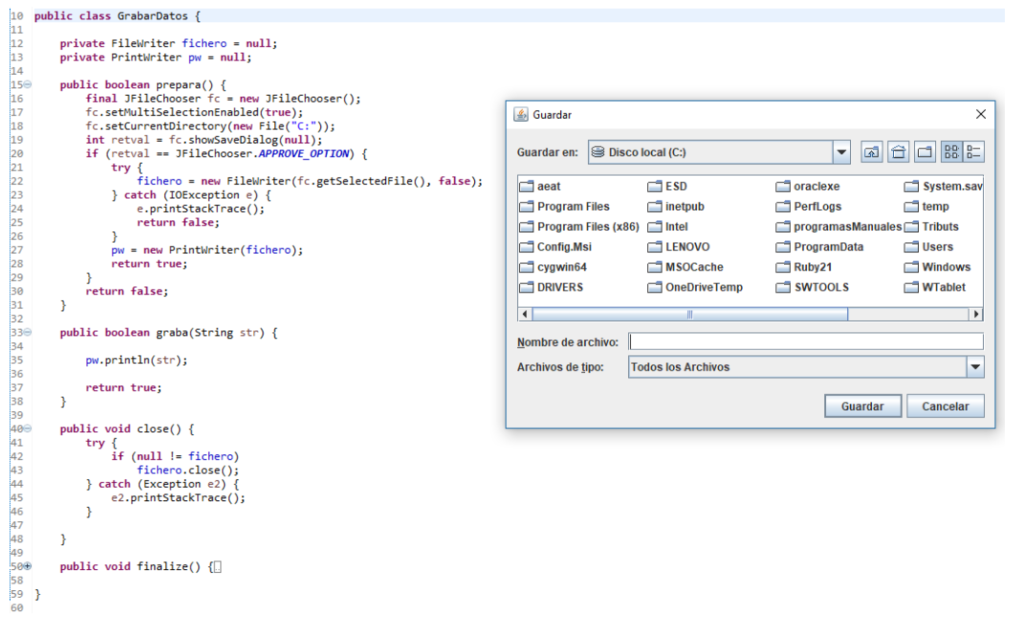This screenshot has width=1024, height=618.
Task: Click the file list horizontal scrollbar thumb
Action: point(690,314)
